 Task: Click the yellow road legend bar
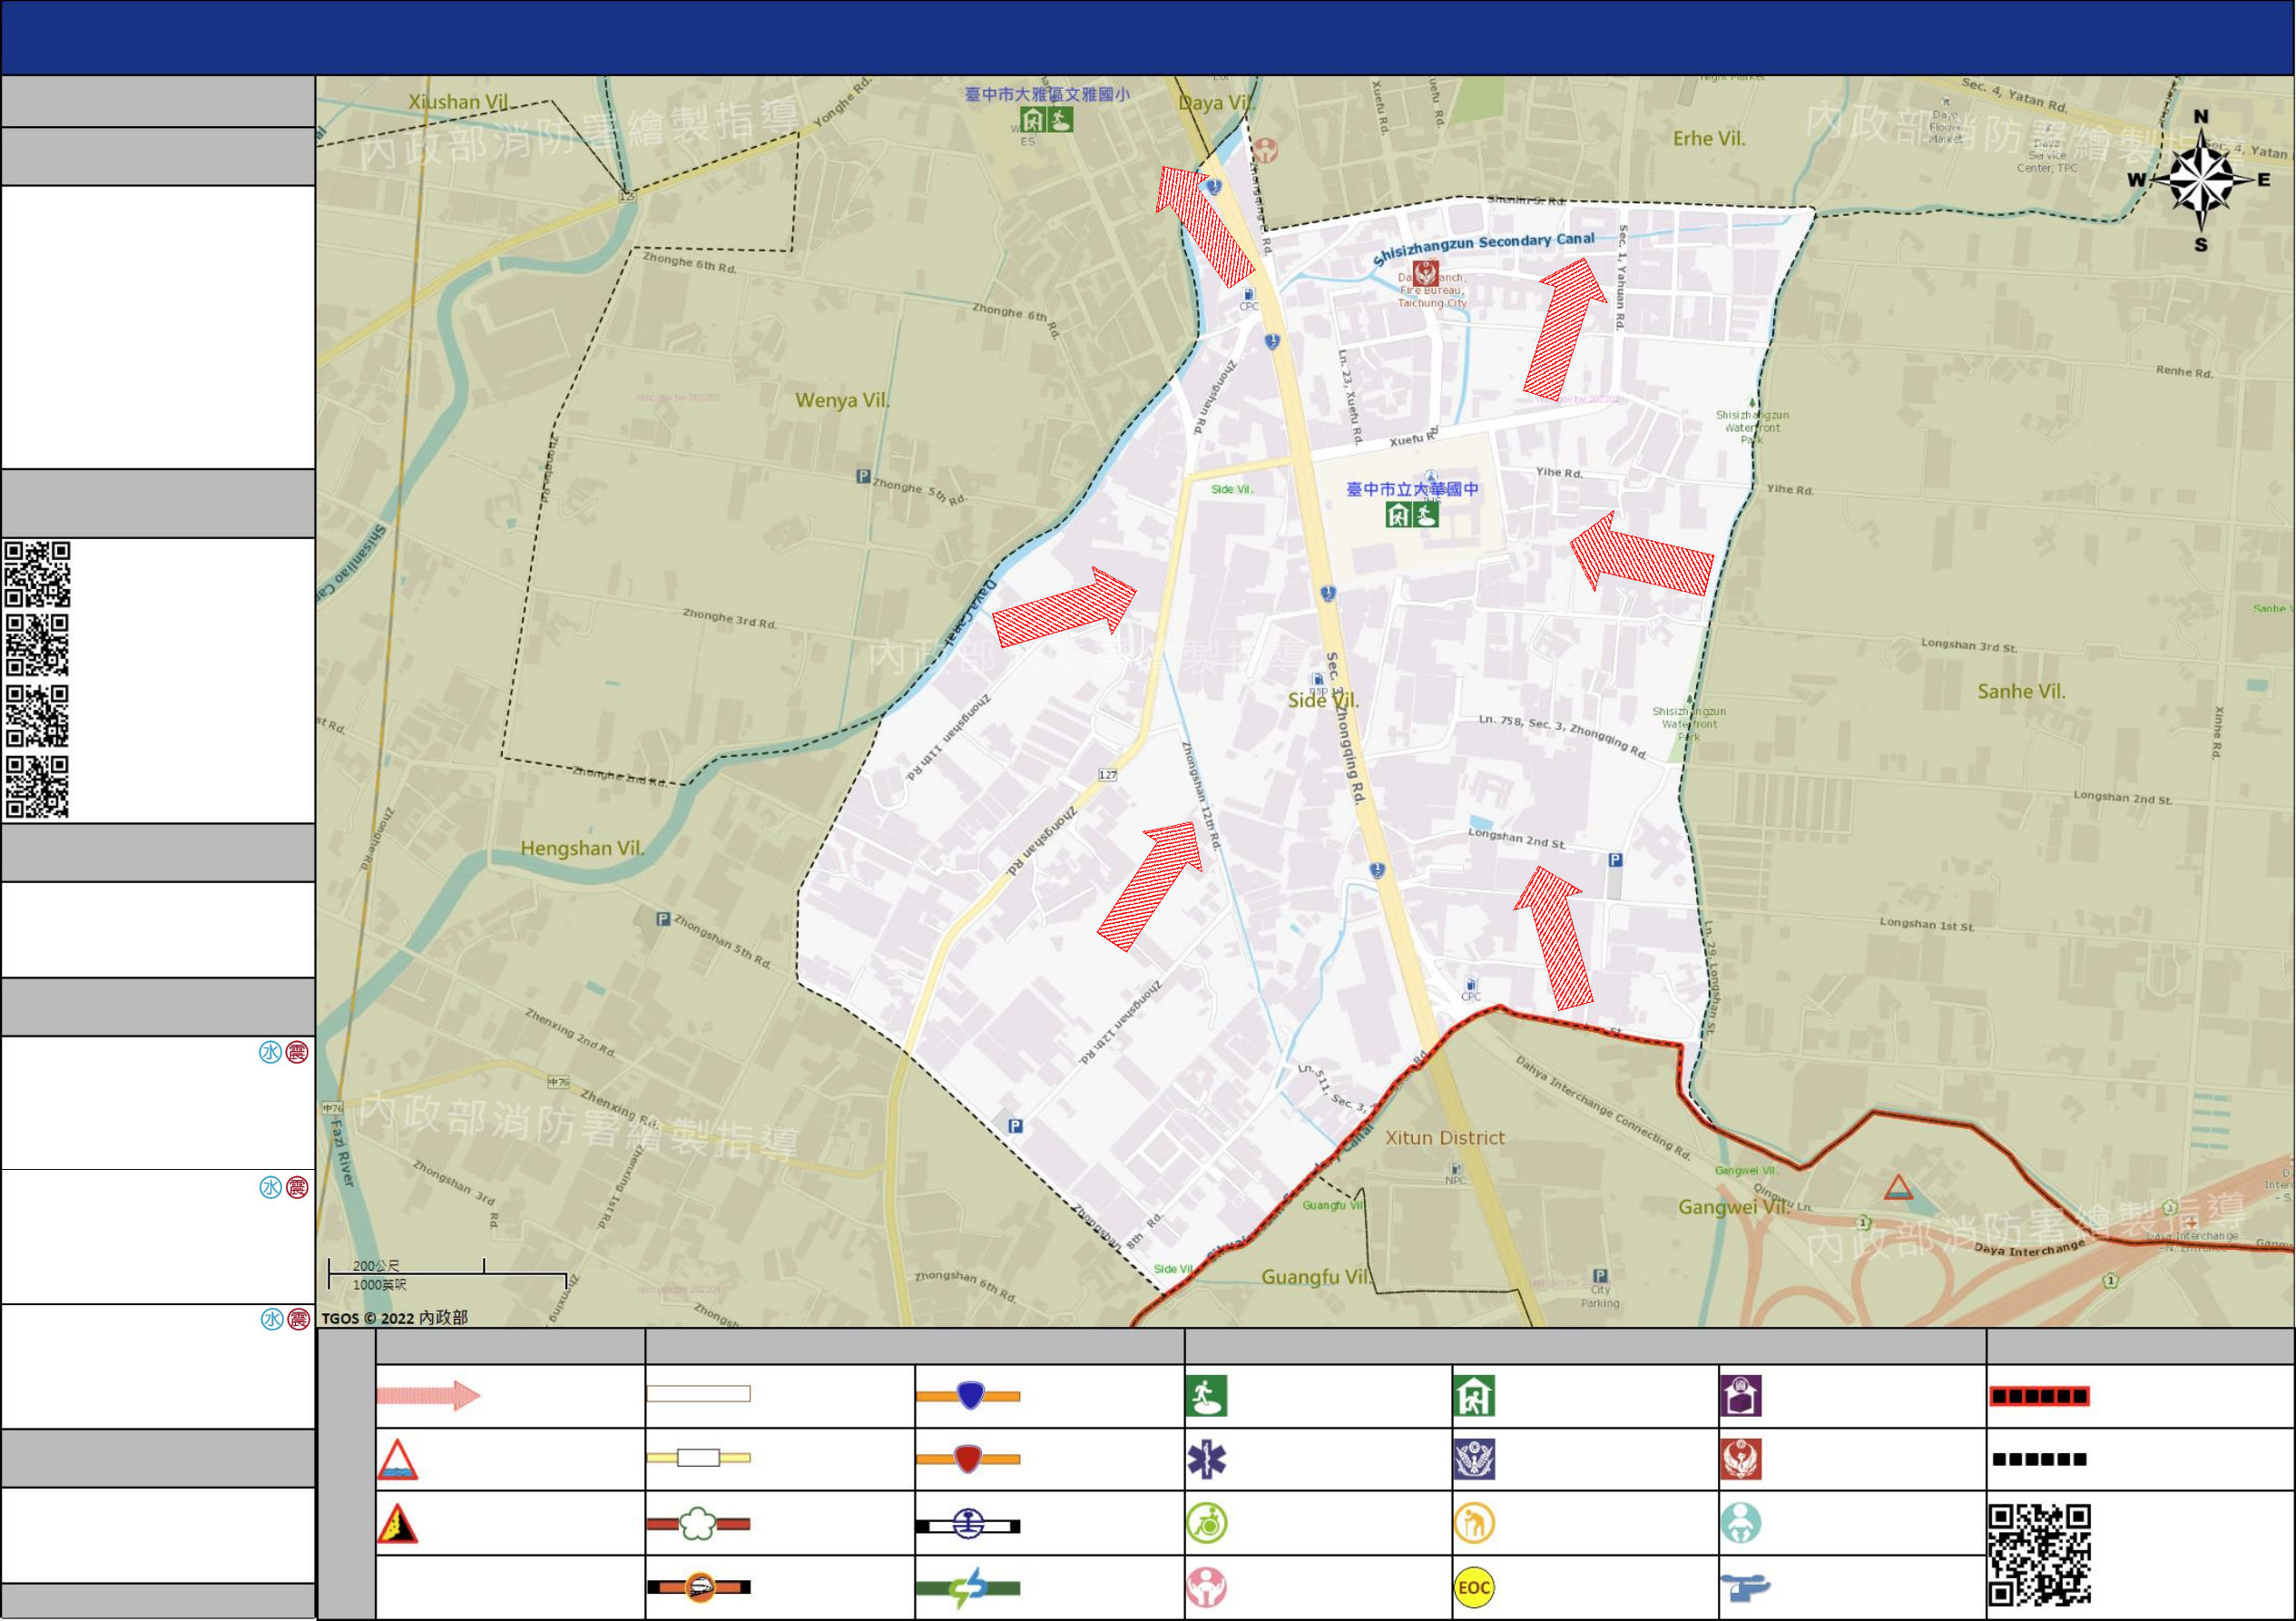coord(698,1458)
